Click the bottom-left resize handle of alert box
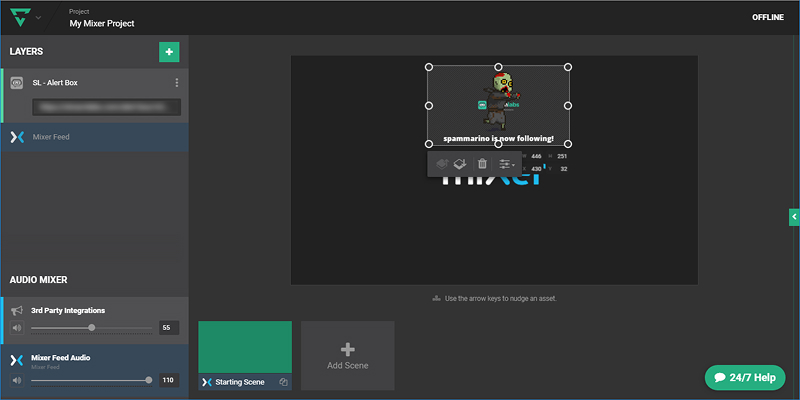Image resolution: width=800 pixels, height=400 pixels. point(429,144)
